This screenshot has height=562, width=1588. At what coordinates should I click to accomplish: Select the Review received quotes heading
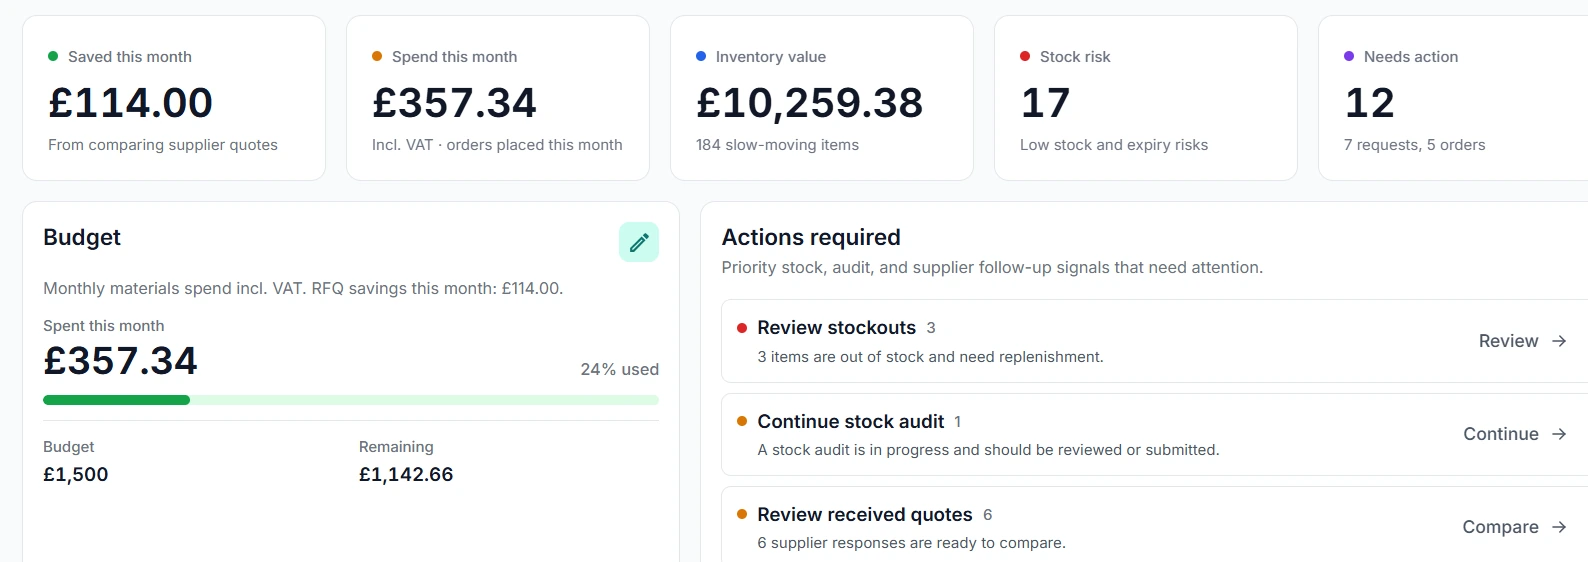[x=865, y=514]
